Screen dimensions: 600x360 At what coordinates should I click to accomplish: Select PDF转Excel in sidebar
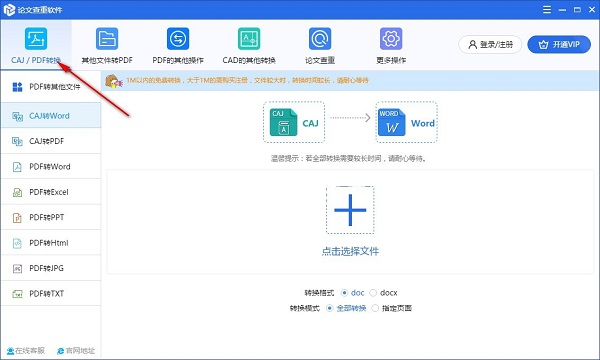(x=51, y=192)
